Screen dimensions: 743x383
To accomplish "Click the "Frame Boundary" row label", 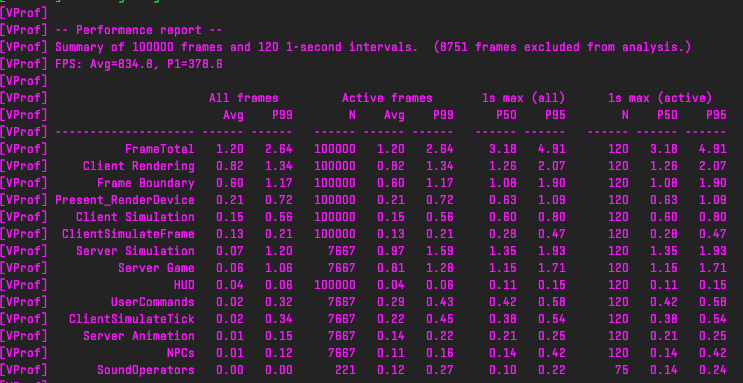I will [x=146, y=183].
